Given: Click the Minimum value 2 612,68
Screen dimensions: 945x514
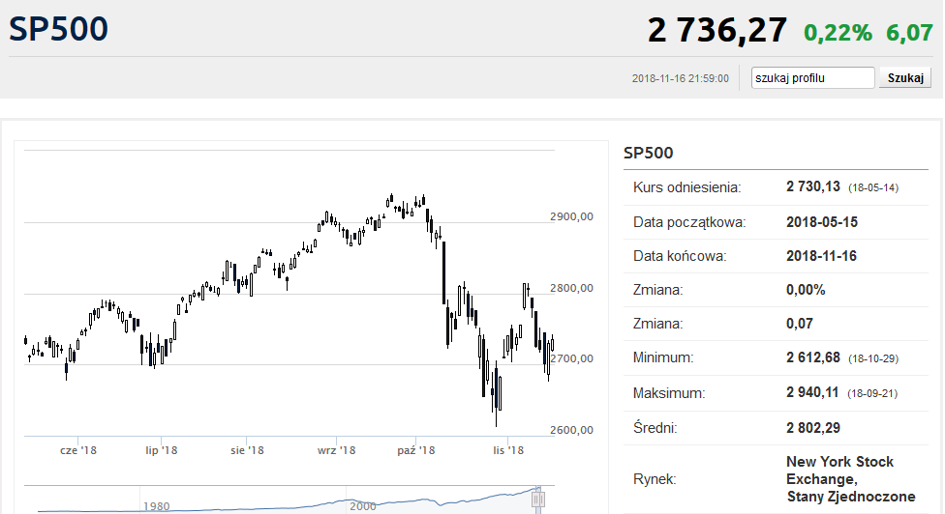Looking at the screenshot, I should [814, 358].
